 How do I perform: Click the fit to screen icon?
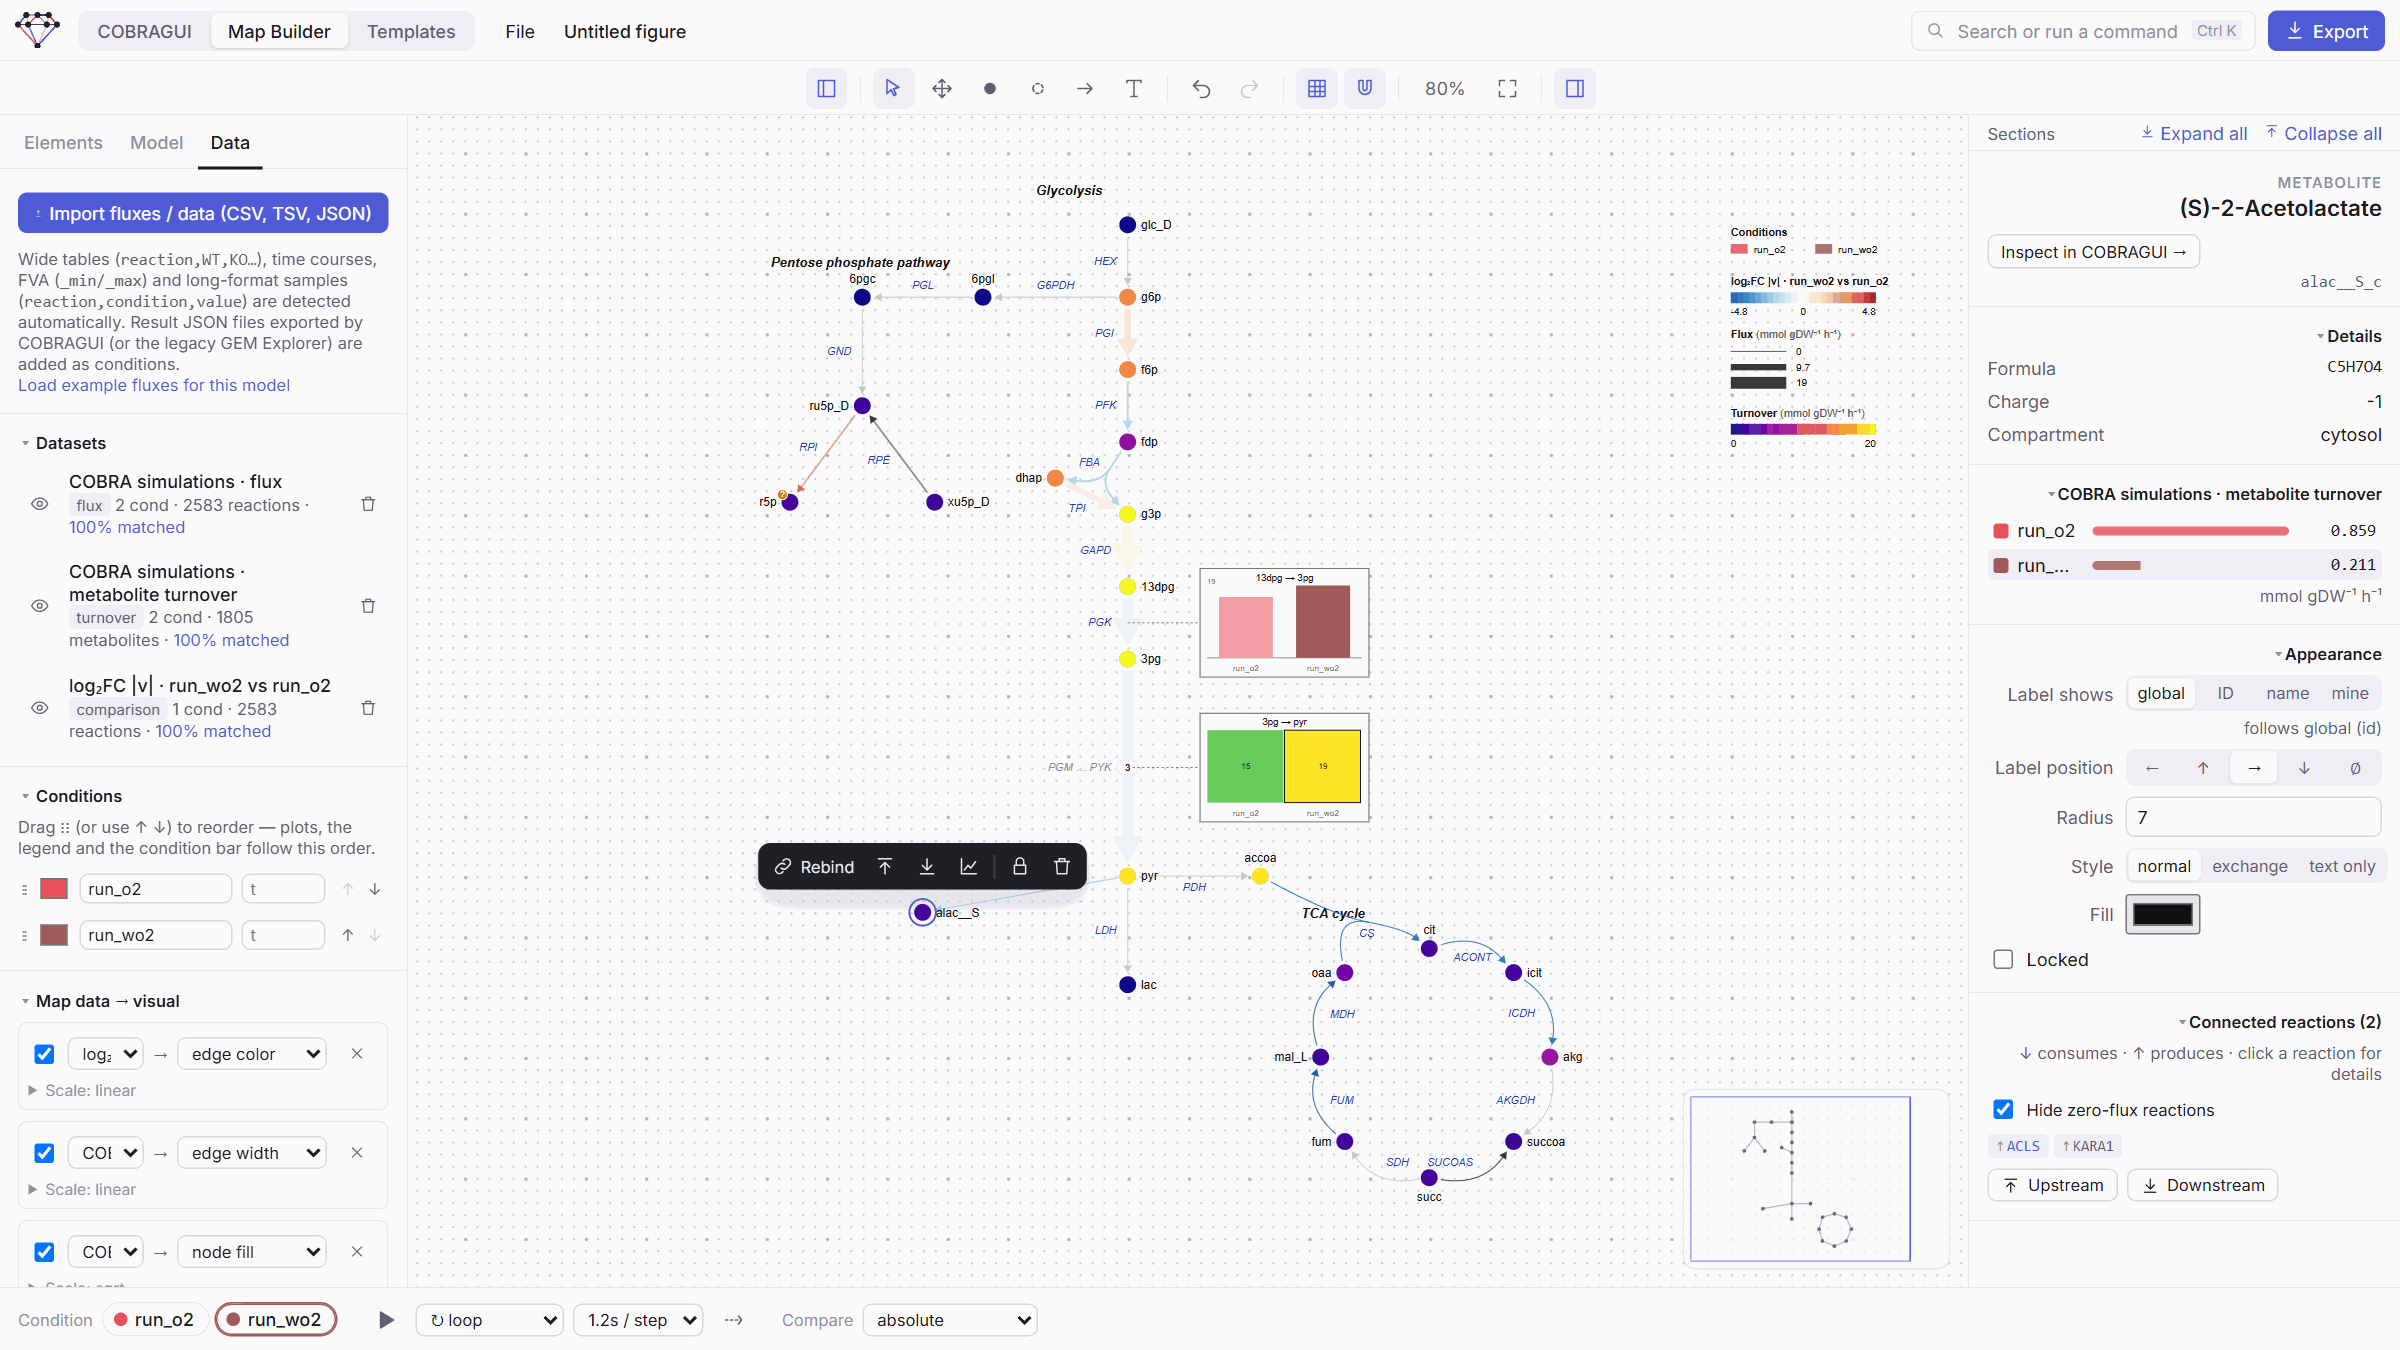tap(1507, 89)
